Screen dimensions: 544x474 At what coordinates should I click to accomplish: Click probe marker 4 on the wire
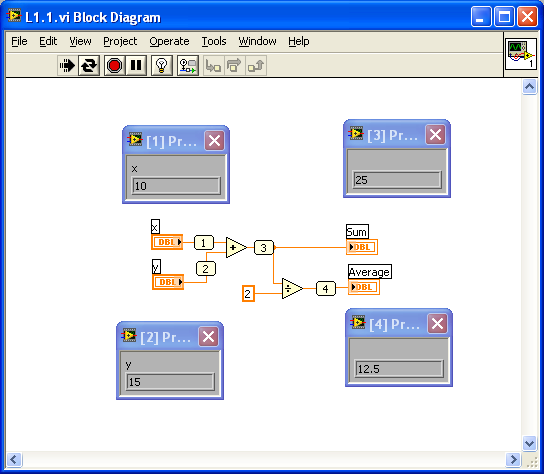point(326,288)
